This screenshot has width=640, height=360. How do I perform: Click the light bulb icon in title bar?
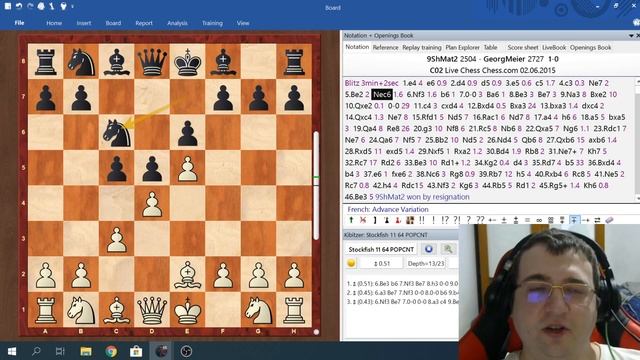[63, 6]
